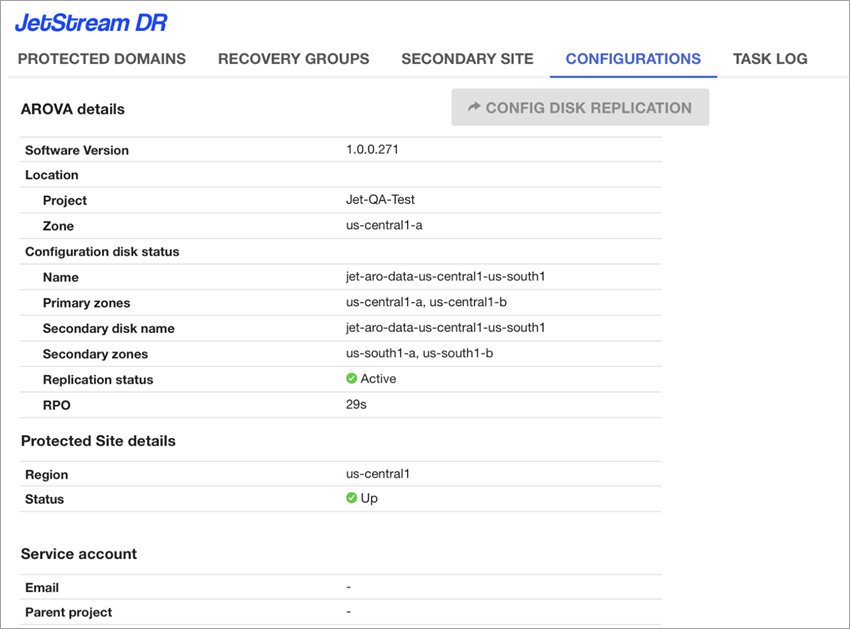Click the Zone value us-central1-a

384,225
